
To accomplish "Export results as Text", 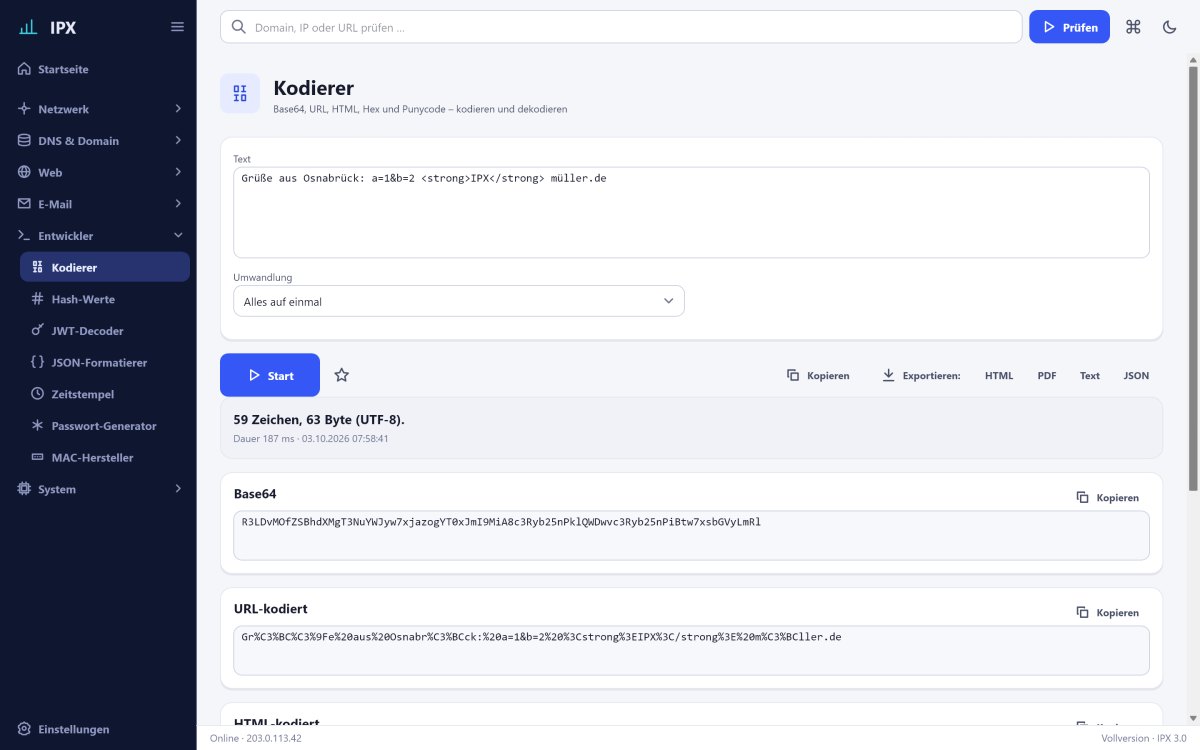I will point(1090,375).
